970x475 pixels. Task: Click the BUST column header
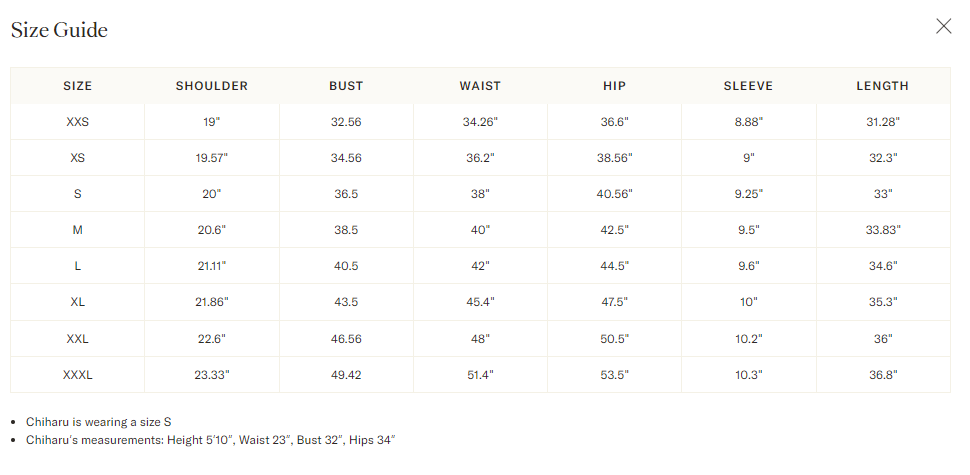(346, 86)
